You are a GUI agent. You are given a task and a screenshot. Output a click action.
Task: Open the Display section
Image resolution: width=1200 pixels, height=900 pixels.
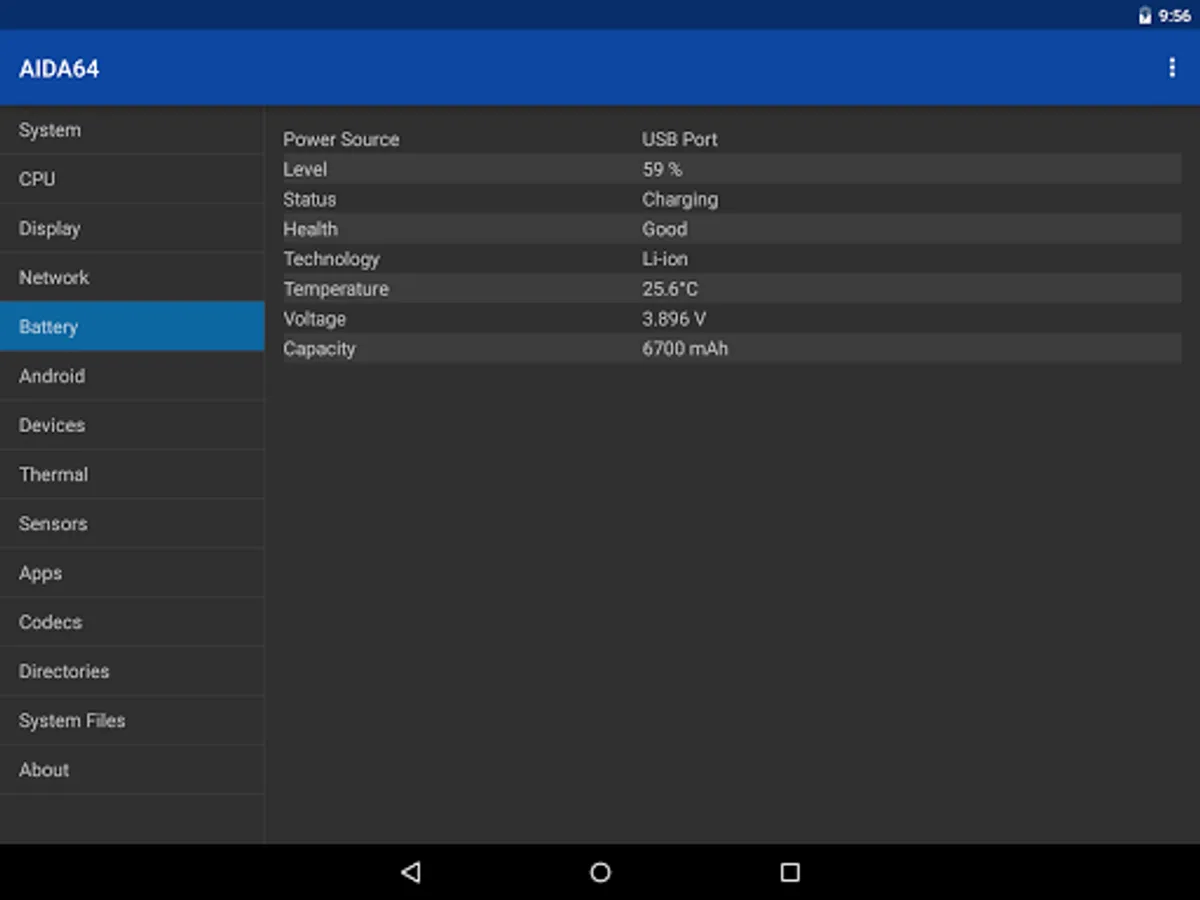click(x=132, y=228)
